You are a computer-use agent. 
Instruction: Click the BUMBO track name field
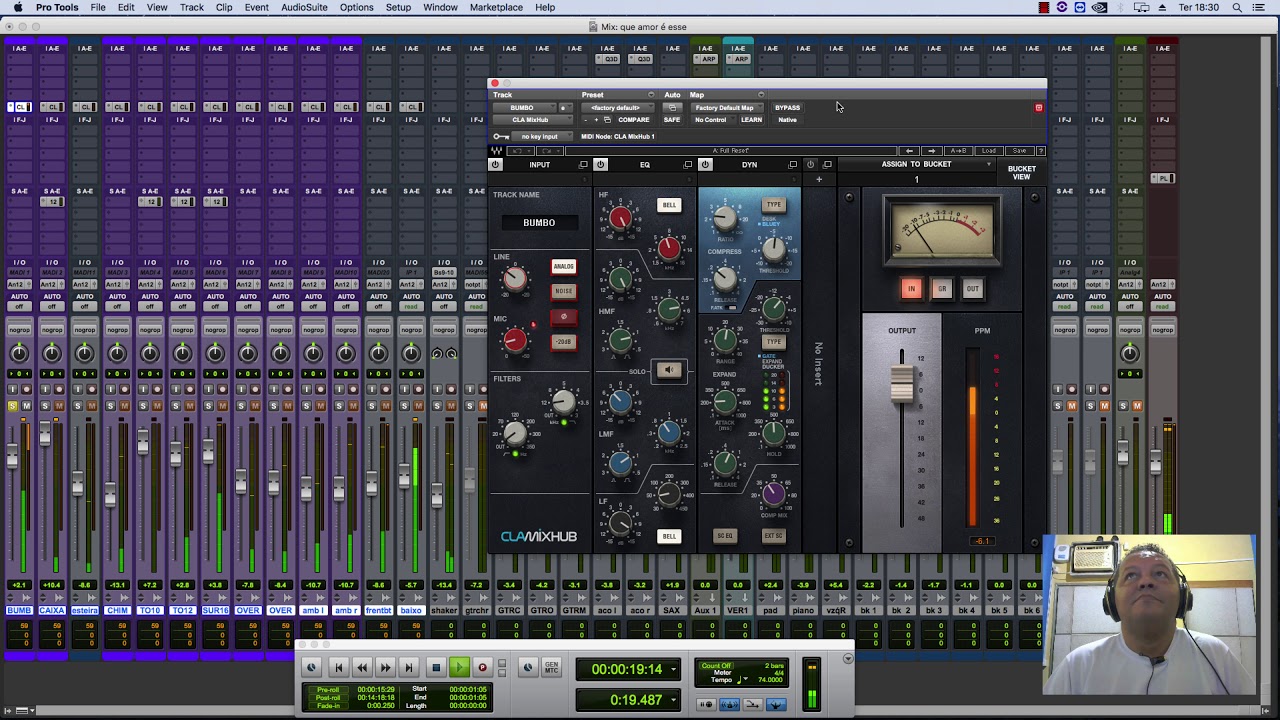point(539,223)
